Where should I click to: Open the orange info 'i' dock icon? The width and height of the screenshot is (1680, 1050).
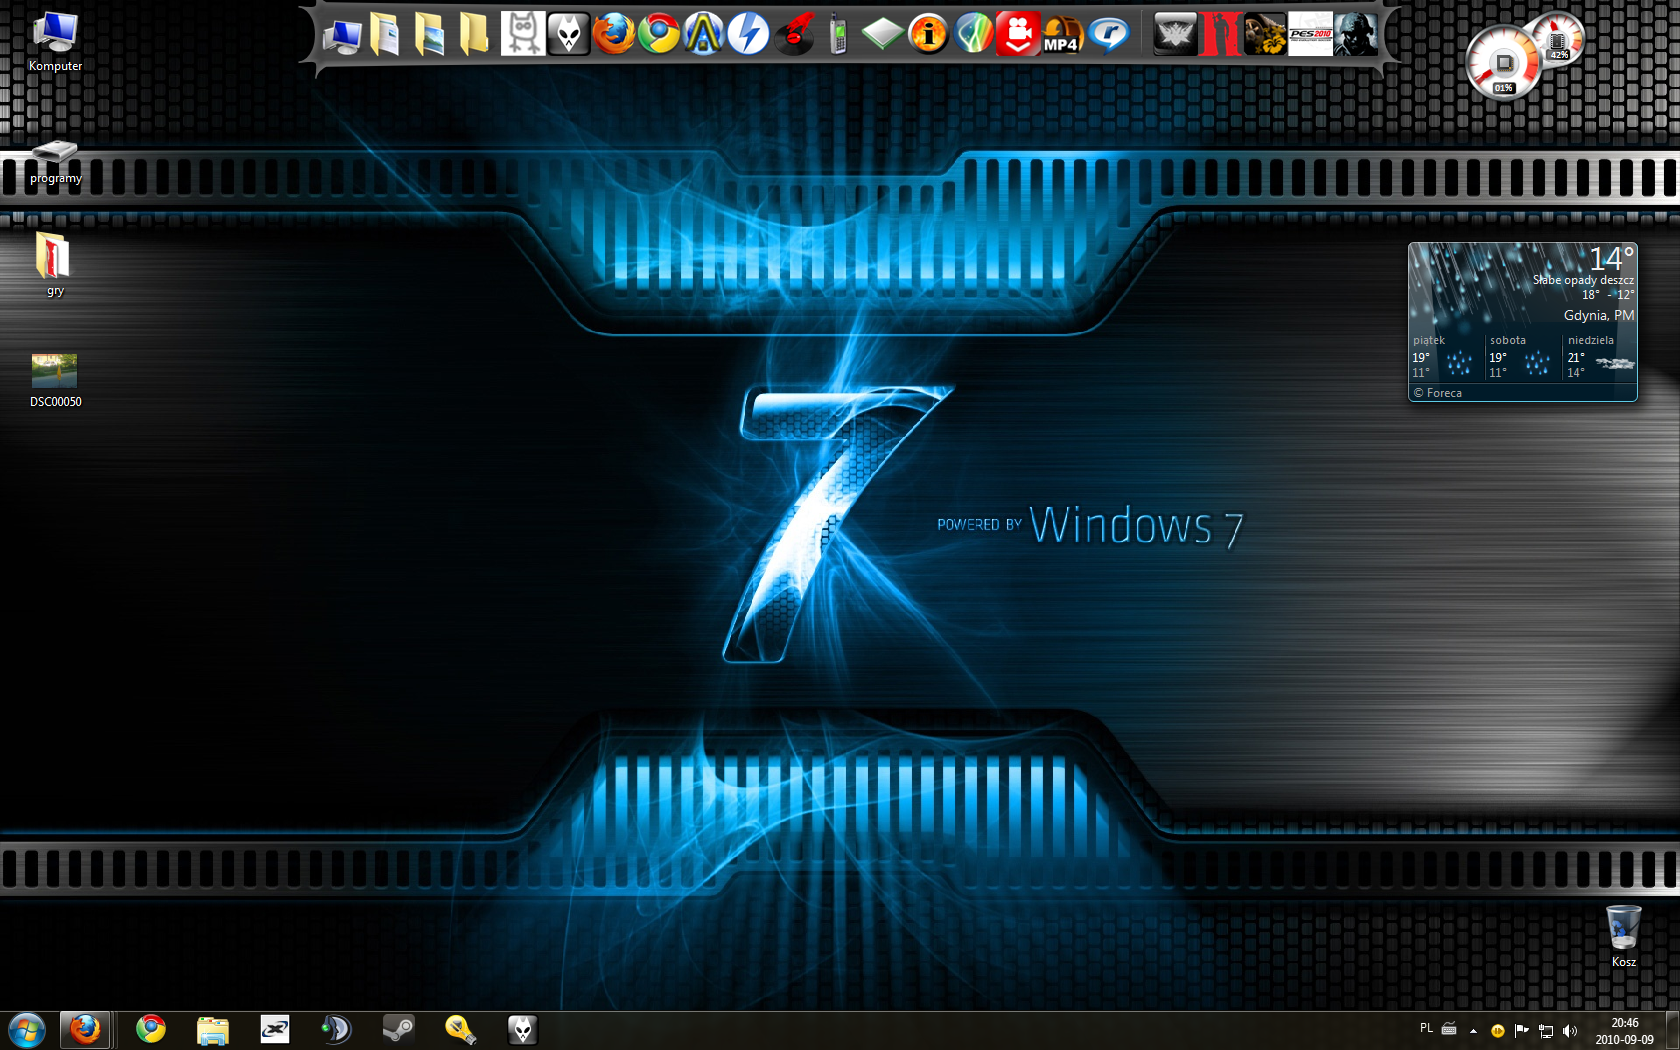928,34
